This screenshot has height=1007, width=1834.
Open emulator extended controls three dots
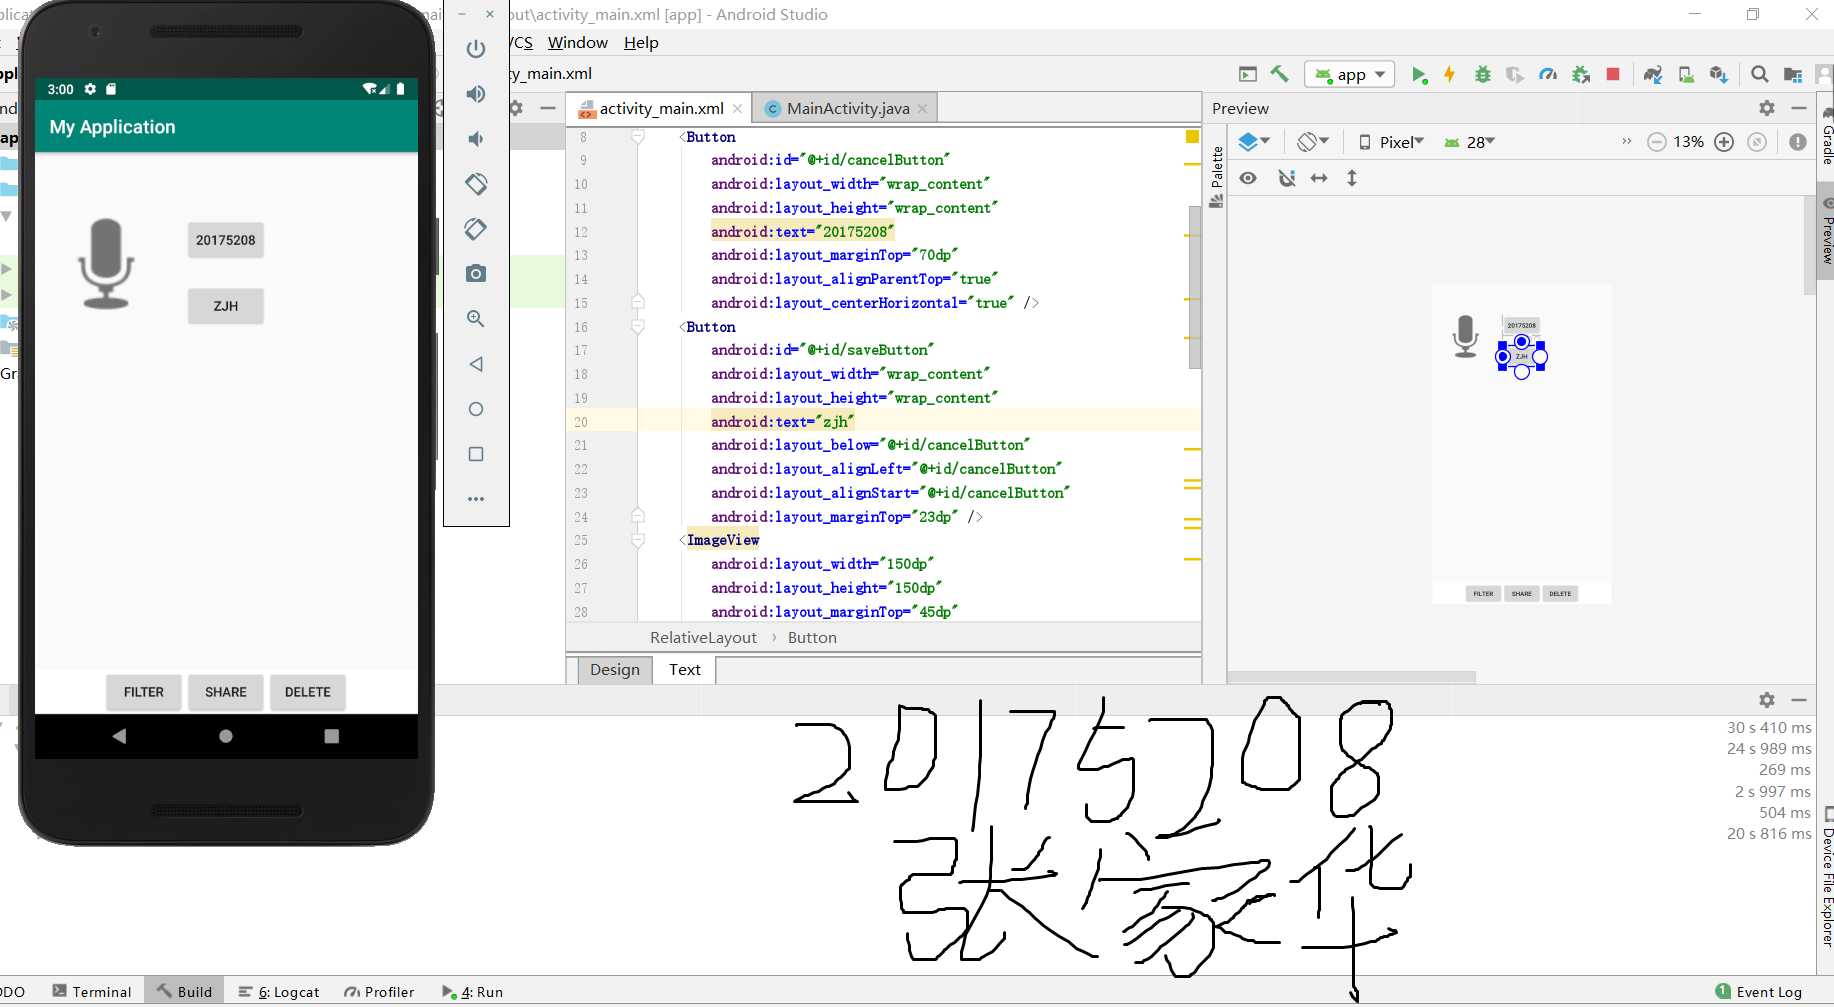476,498
